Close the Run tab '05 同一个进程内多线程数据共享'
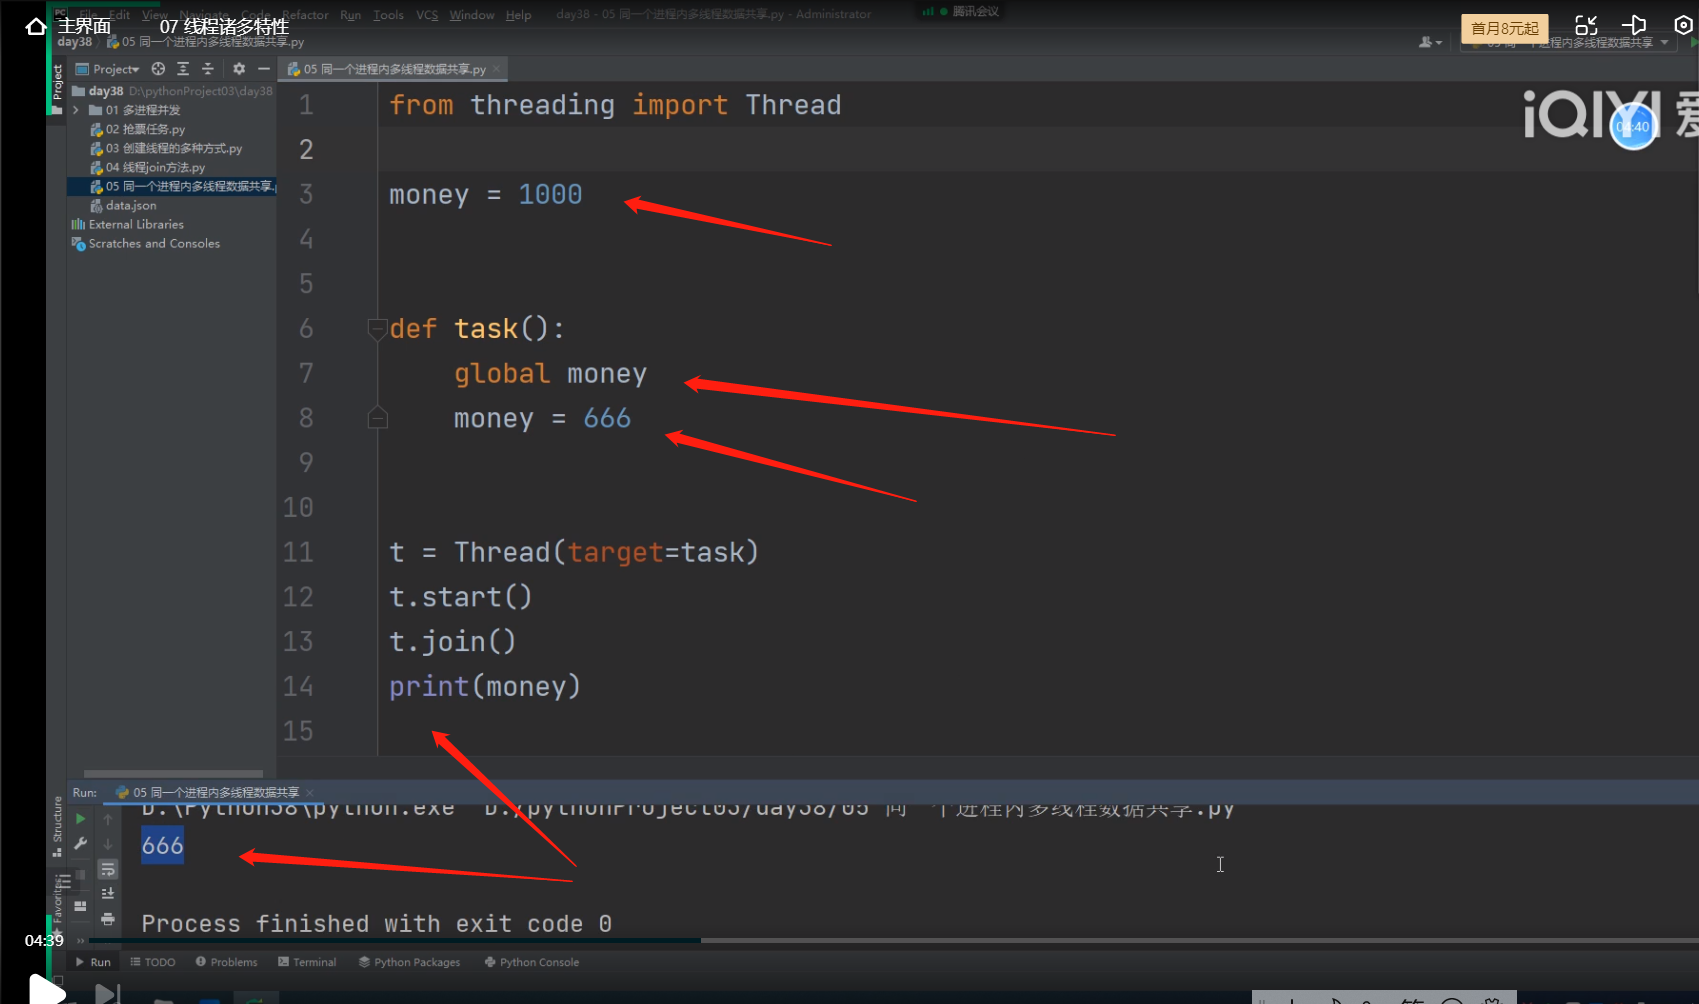 coord(309,793)
